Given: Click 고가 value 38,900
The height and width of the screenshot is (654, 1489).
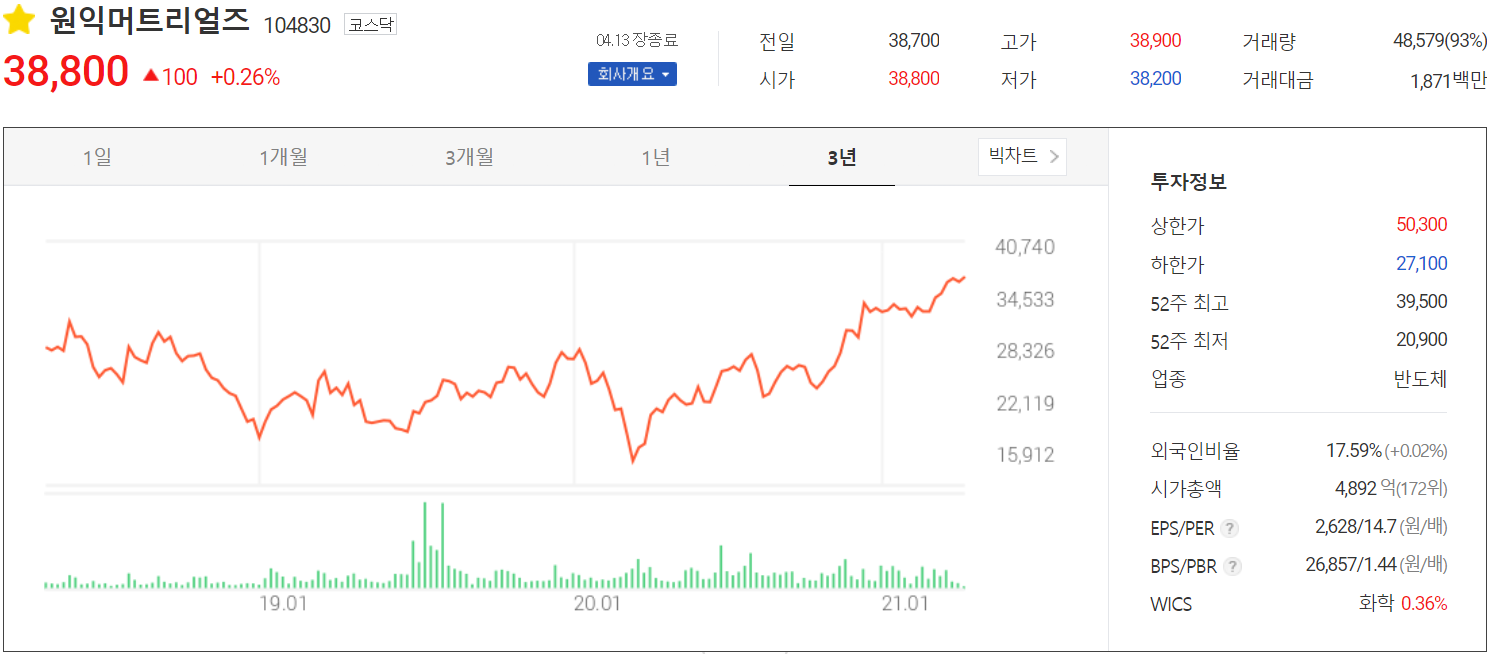Looking at the screenshot, I should [x=1155, y=41].
